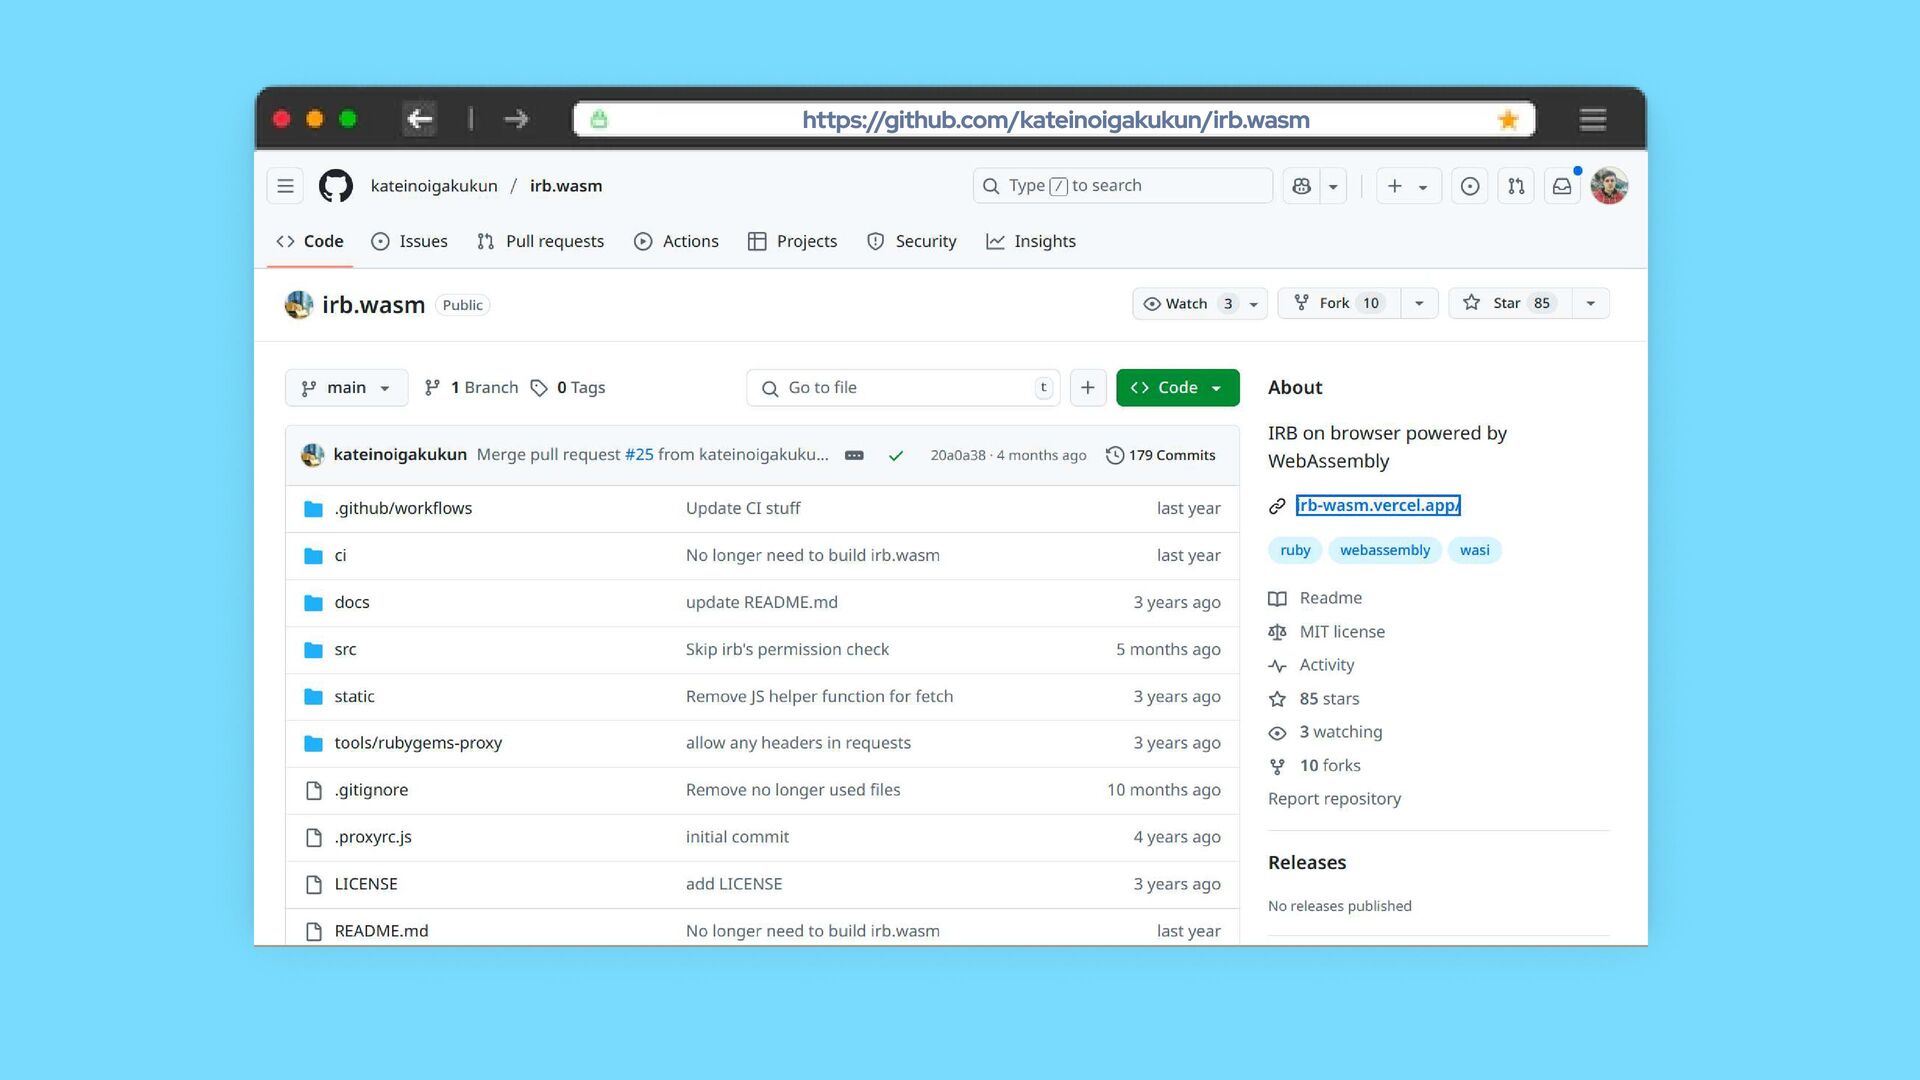
Task: Open the Insights tab
Action: [1031, 242]
